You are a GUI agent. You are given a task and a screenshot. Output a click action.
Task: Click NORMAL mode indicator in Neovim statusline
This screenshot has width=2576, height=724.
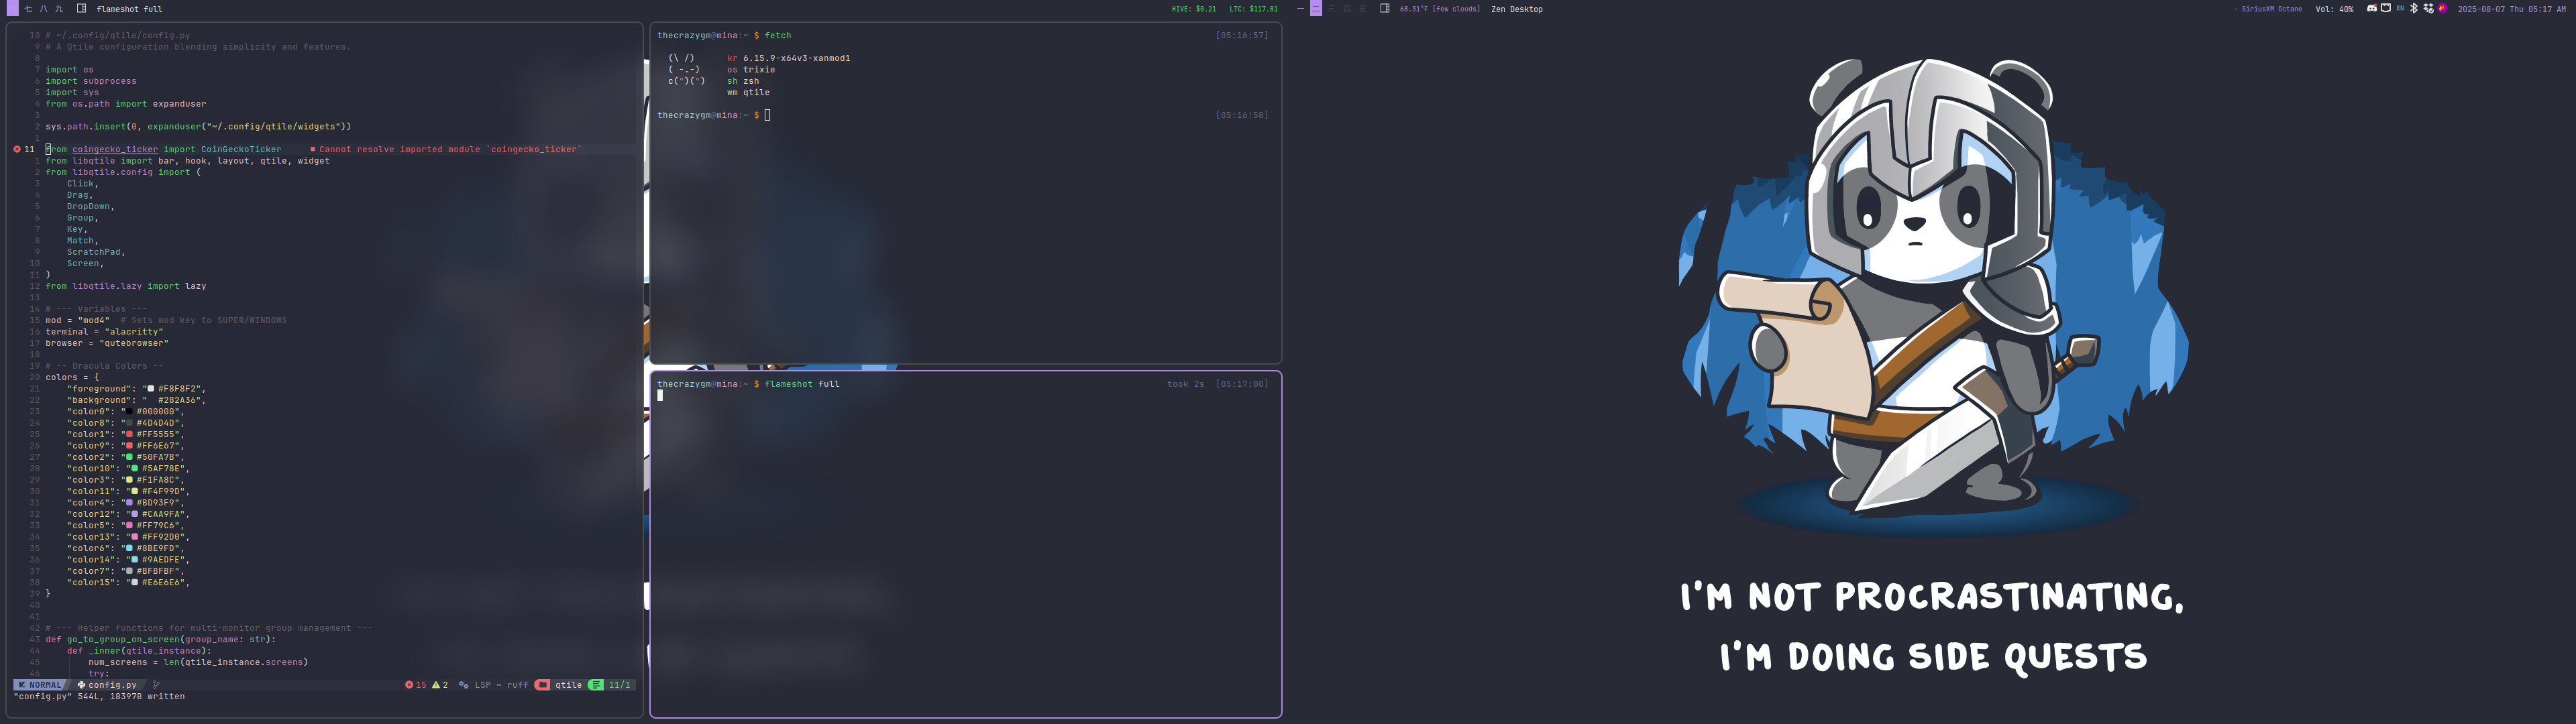click(40, 685)
